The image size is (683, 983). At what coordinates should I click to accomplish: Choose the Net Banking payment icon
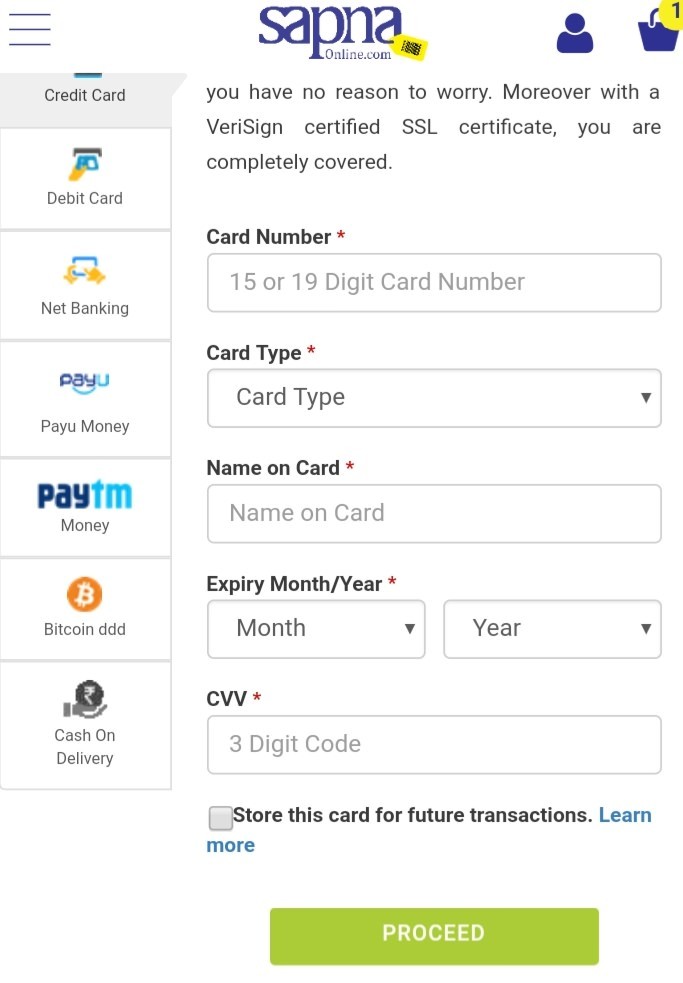pos(85,271)
